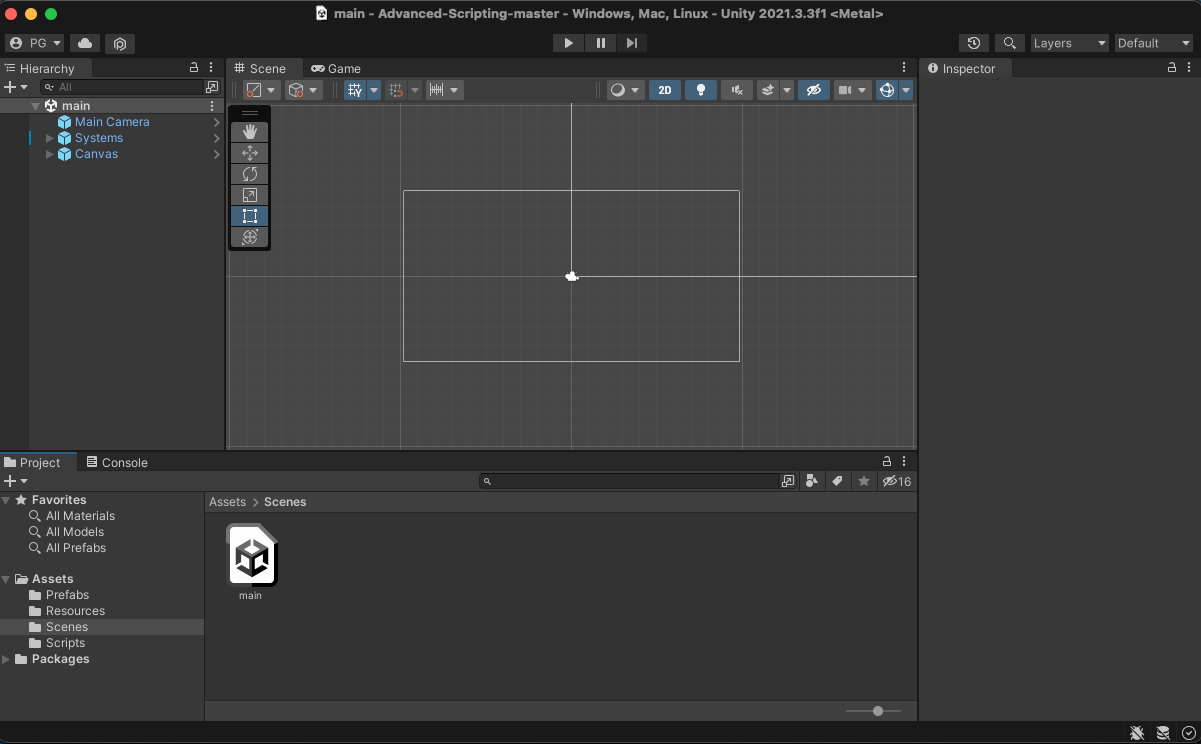The height and width of the screenshot is (744, 1201).
Task: Select the Rotate tool
Action: (250, 173)
